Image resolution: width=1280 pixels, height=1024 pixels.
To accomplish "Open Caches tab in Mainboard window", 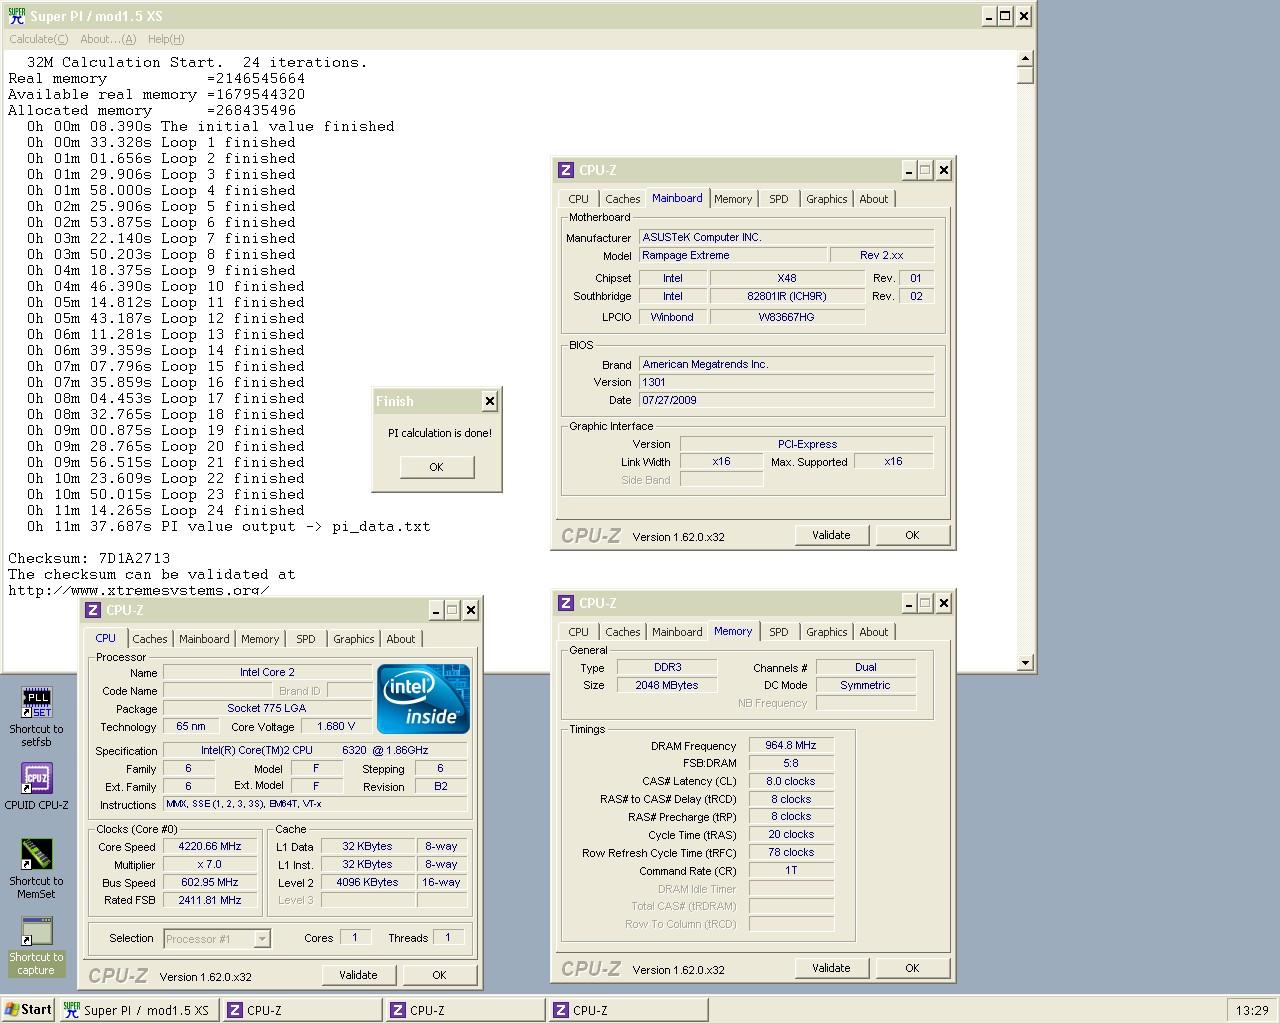I will 622,199.
